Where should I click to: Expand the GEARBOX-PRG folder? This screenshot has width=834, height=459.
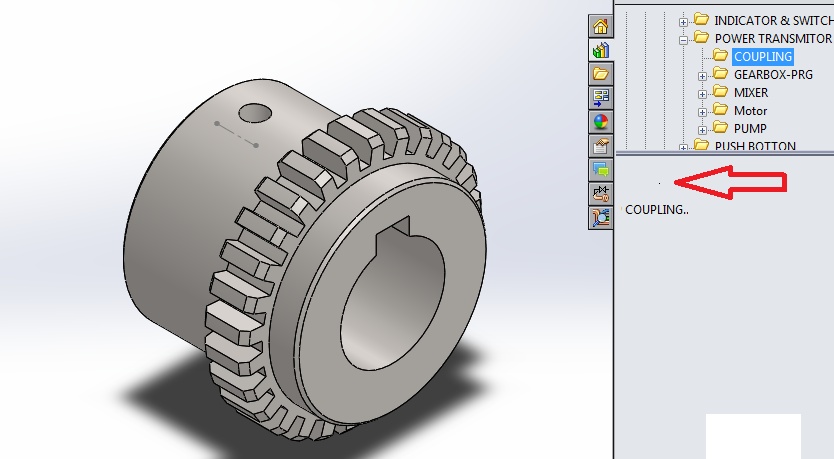(702, 76)
